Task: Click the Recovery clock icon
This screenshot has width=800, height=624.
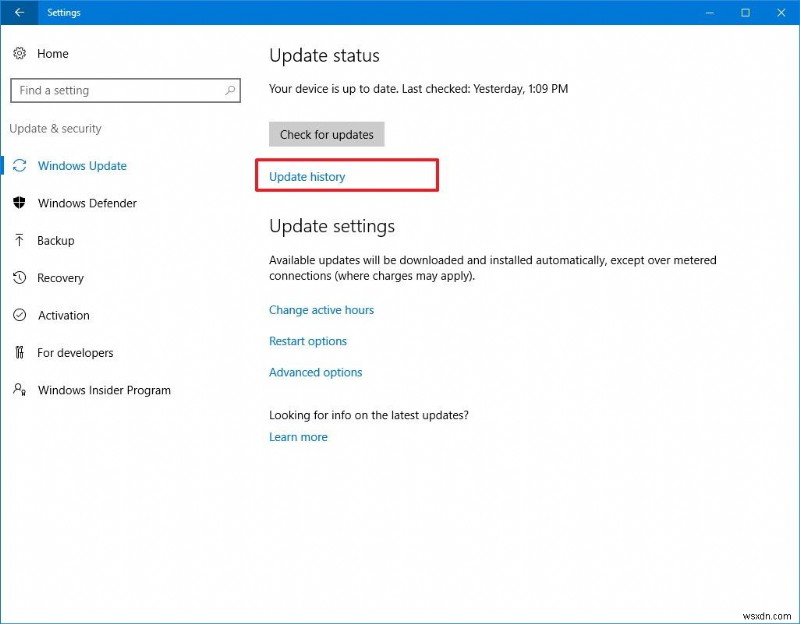Action: click(20, 278)
